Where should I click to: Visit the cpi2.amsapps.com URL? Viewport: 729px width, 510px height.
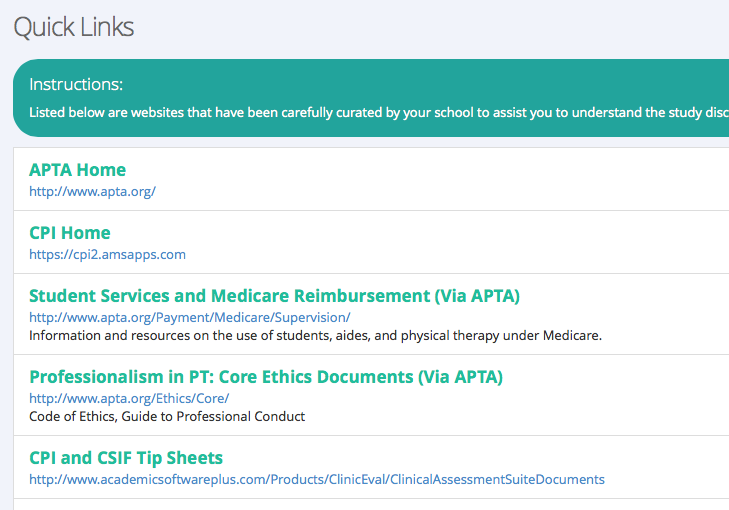click(107, 254)
